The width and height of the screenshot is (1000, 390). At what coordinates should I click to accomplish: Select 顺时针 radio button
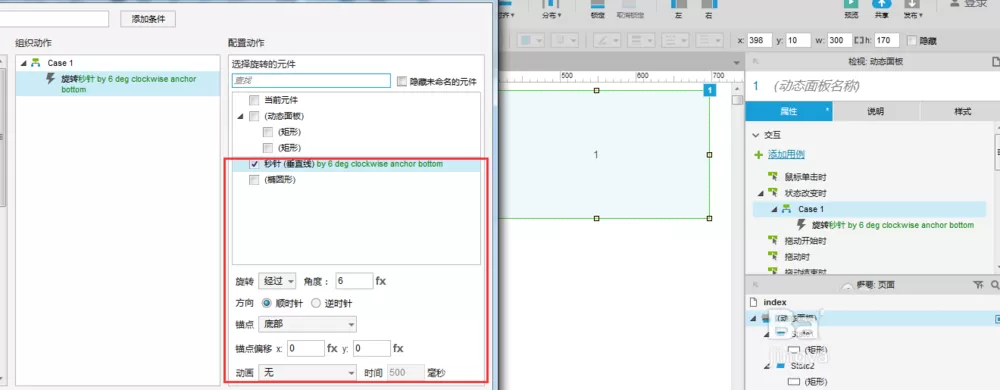click(x=267, y=303)
